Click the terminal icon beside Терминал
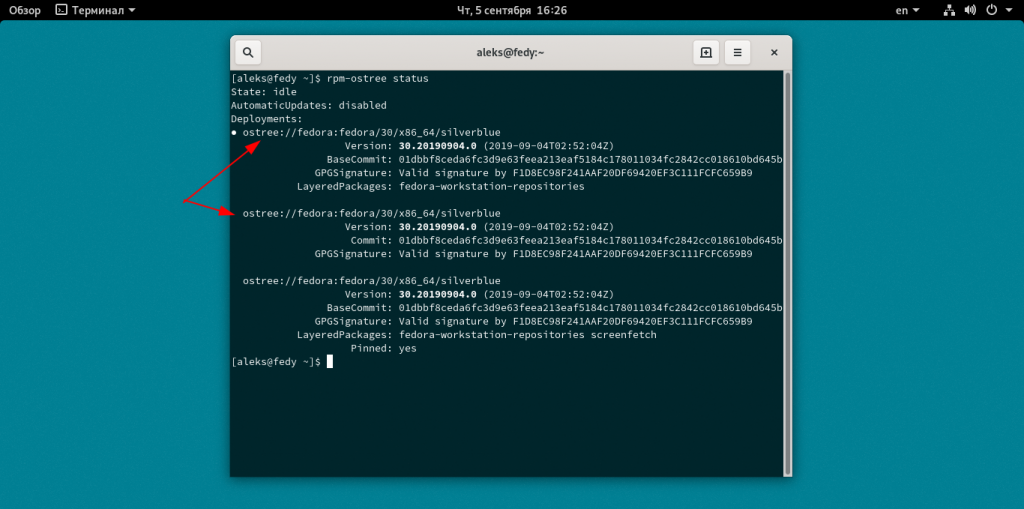Image resolution: width=1024 pixels, height=509 pixels. 62,10
